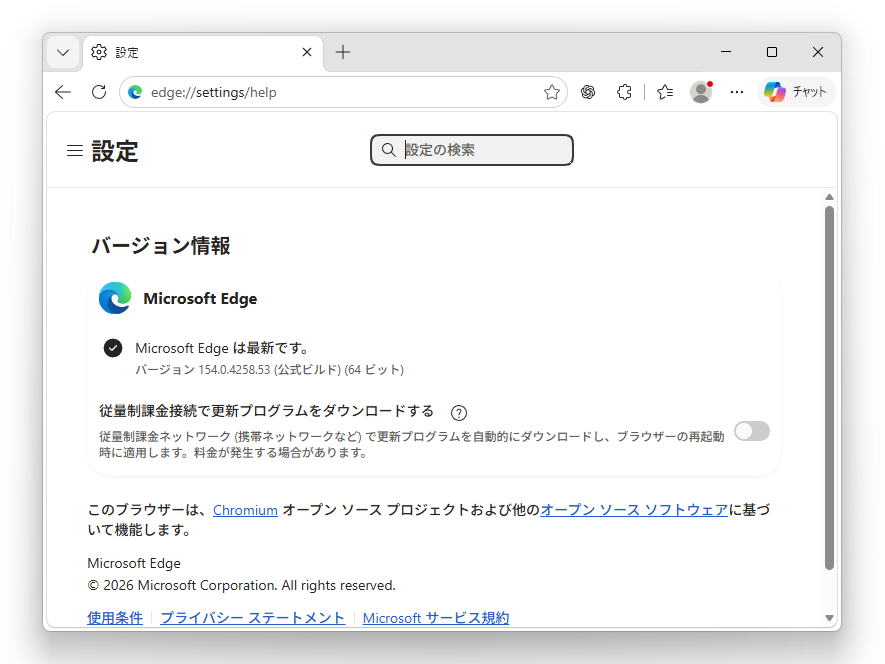The width and height of the screenshot is (885, 664).
Task: Open the settings hamburger menu
Action: pos(75,151)
